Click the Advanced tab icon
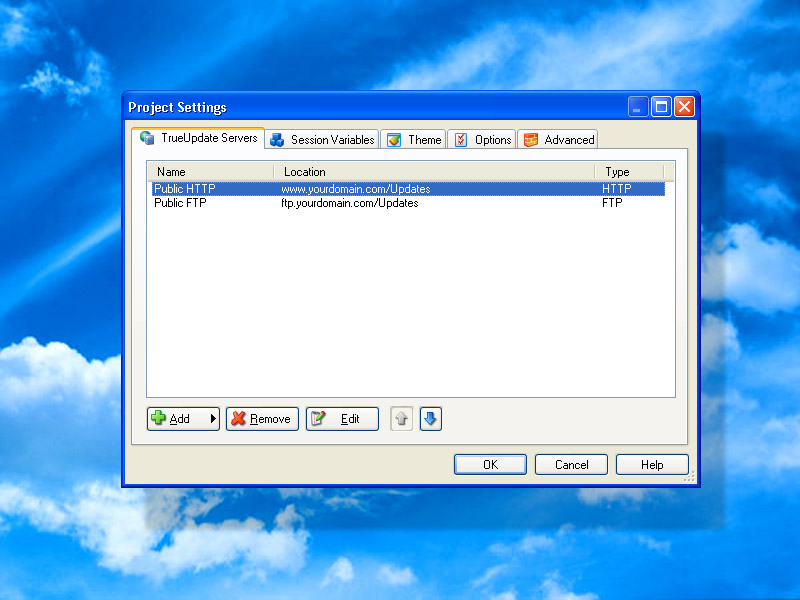 tap(531, 140)
